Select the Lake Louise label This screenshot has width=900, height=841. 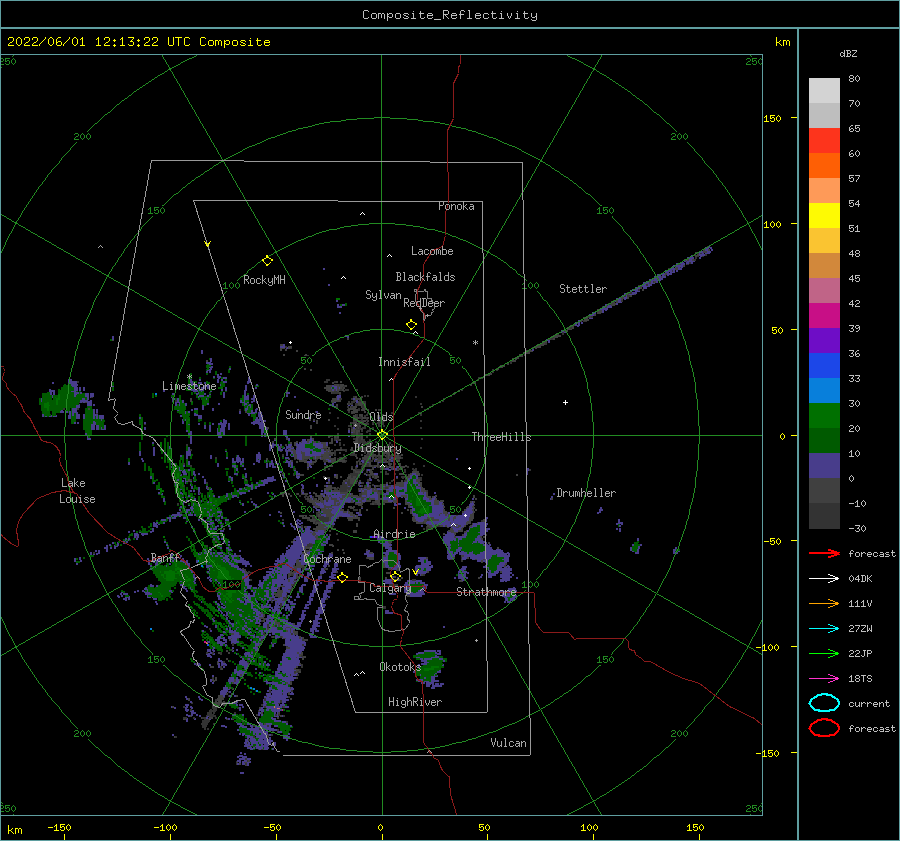click(77, 491)
